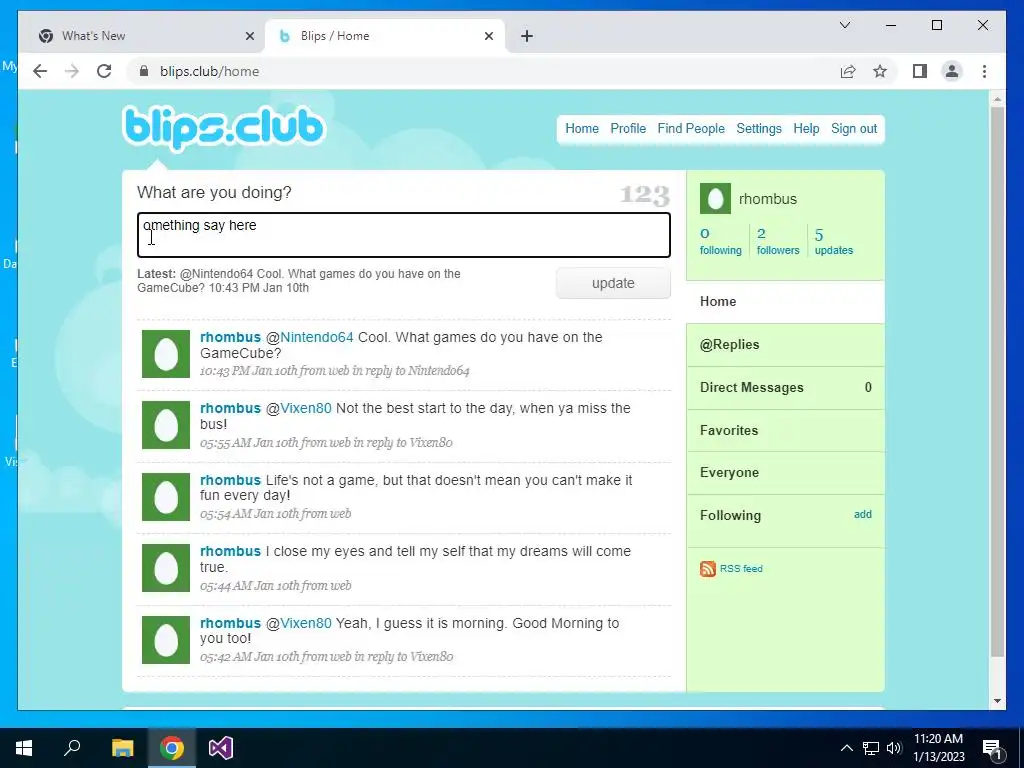Click rhombus name on the dreams post
The width and height of the screenshot is (1024, 768).
click(230, 551)
